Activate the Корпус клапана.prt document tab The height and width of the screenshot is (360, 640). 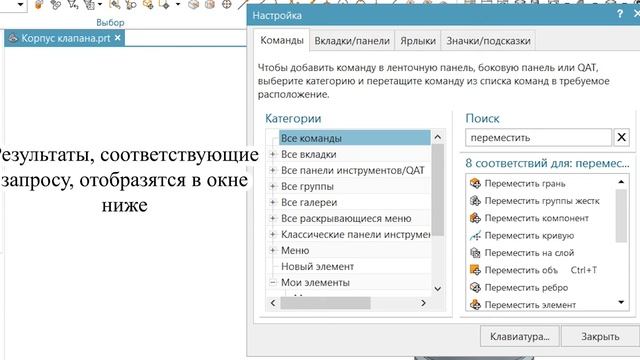click(x=64, y=38)
